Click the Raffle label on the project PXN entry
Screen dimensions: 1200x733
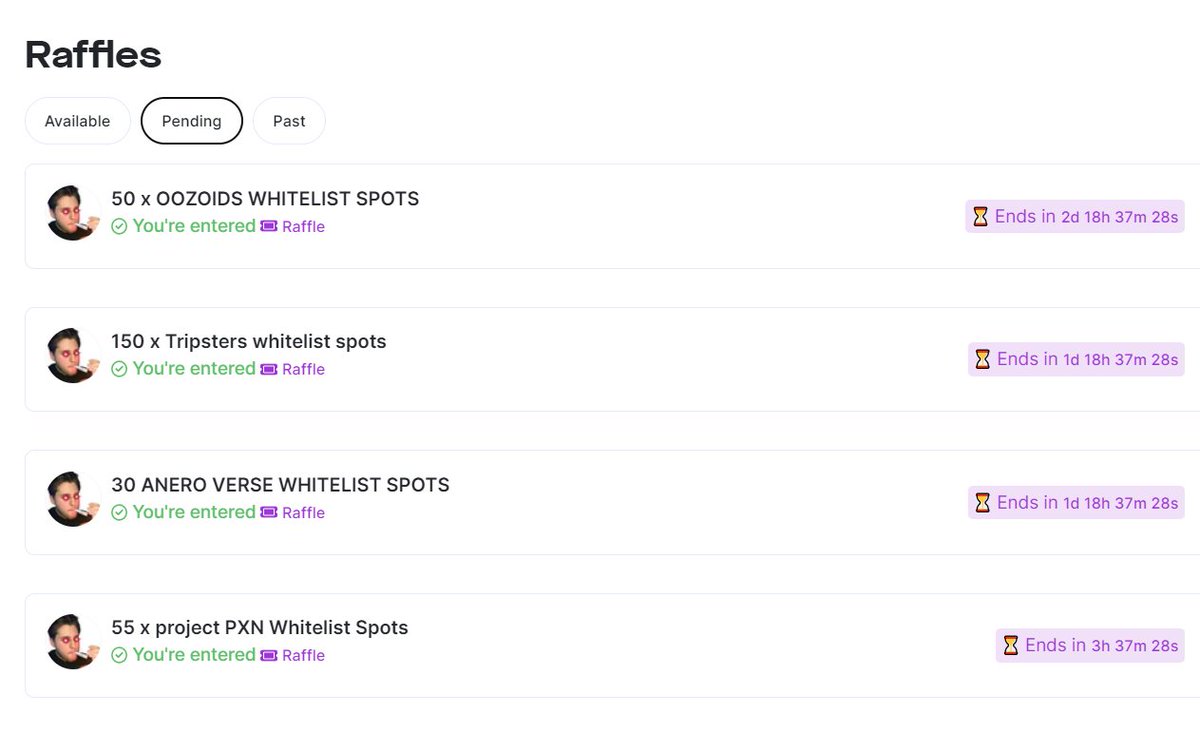click(x=303, y=656)
